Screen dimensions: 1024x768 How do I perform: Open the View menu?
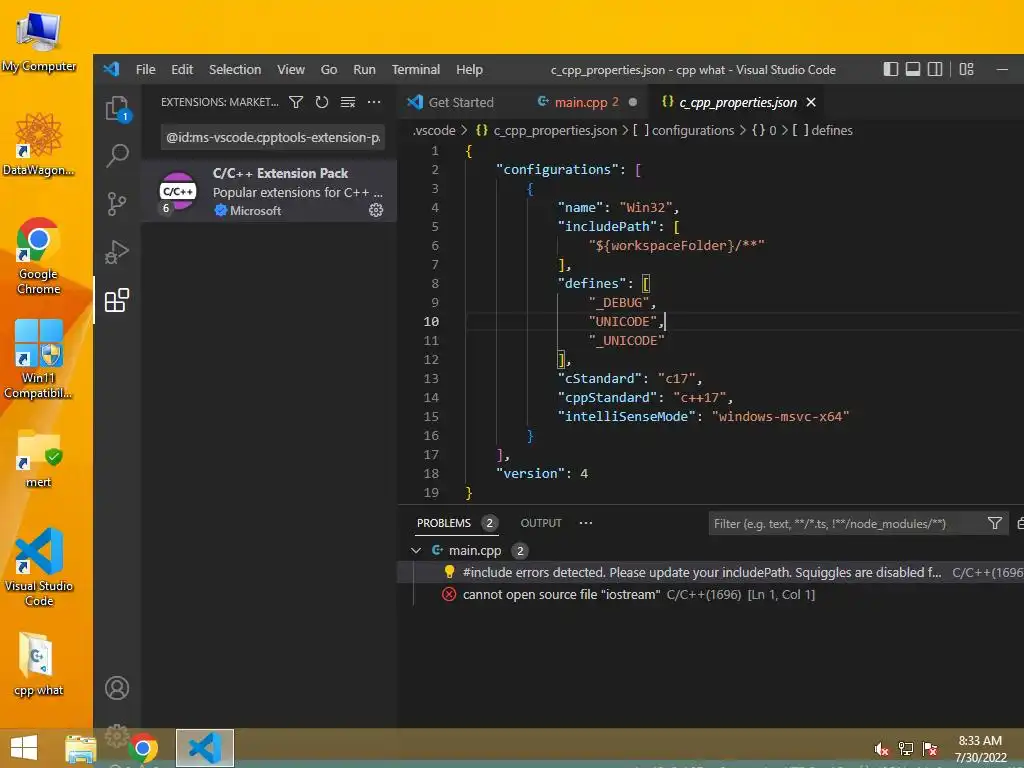click(x=291, y=69)
